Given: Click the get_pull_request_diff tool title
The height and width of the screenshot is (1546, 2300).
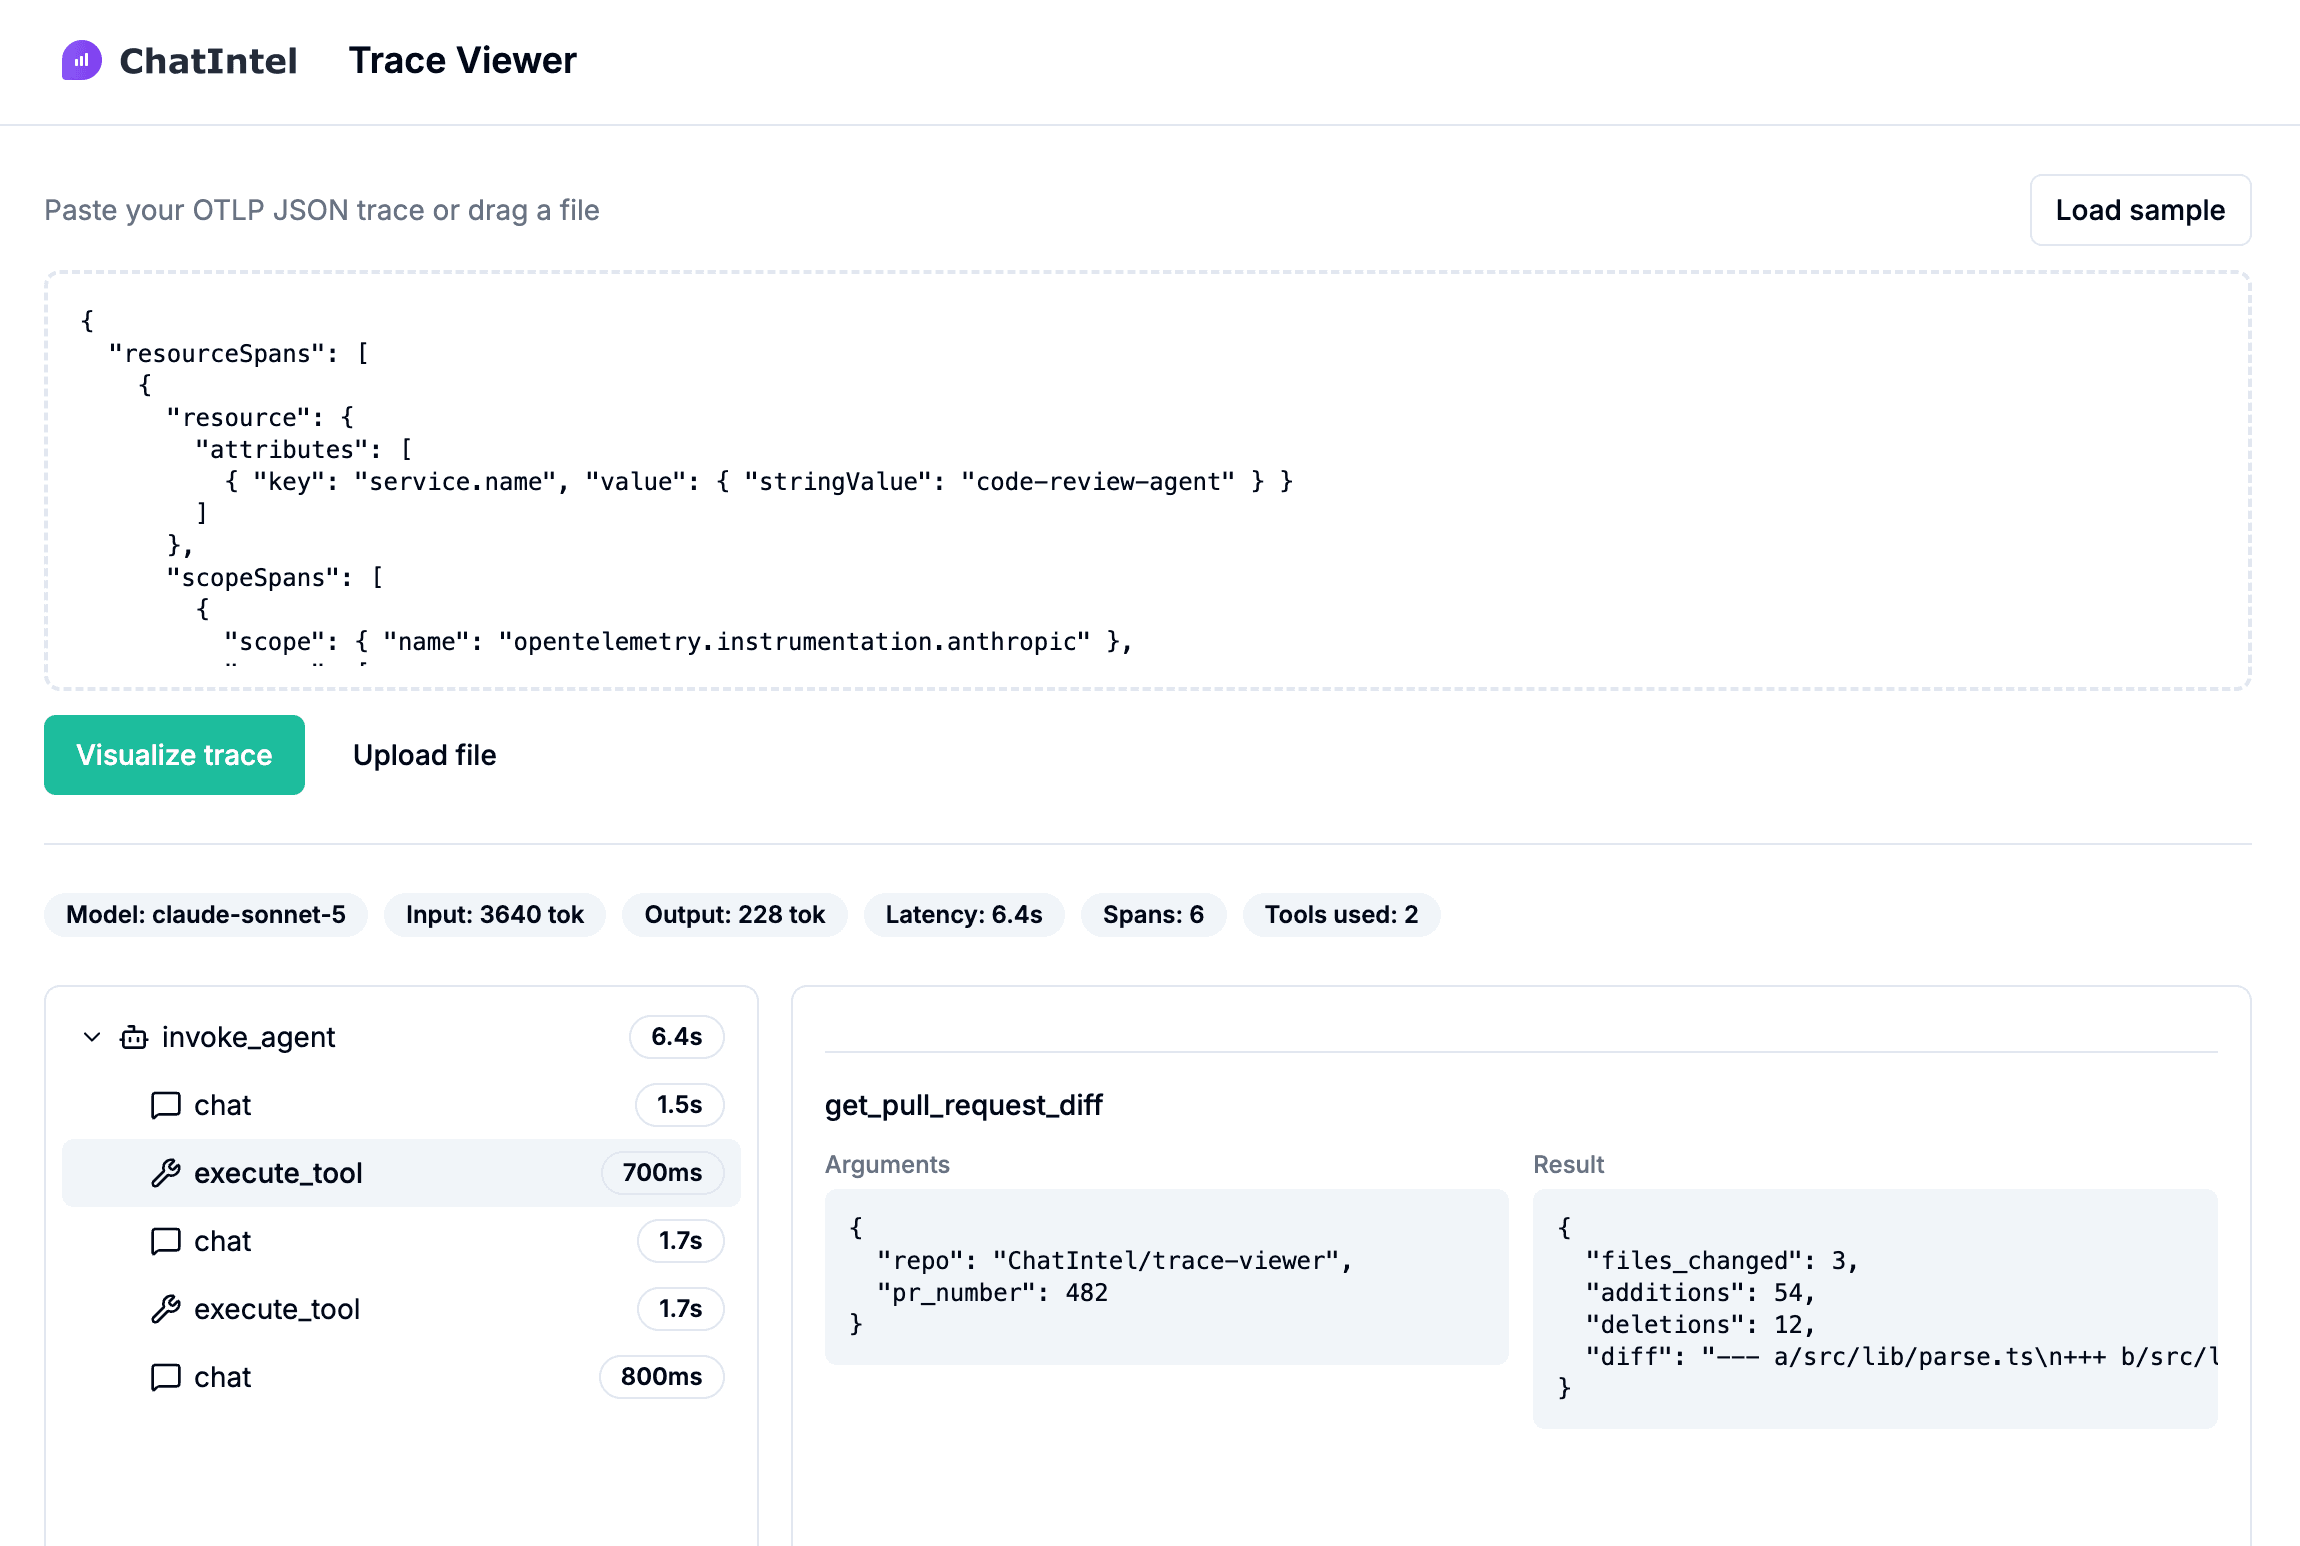Looking at the screenshot, I should click(963, 1105).
